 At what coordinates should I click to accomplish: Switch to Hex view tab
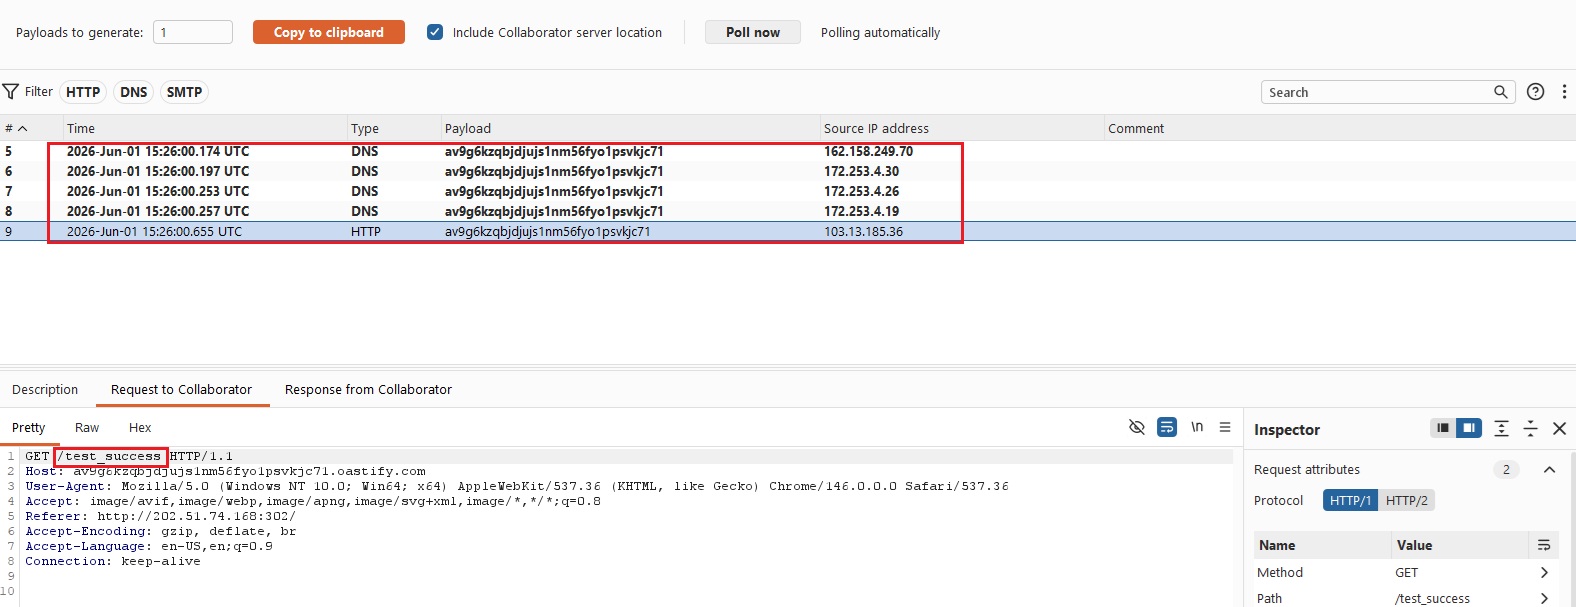pyautogui.click(x=140, y=427)
